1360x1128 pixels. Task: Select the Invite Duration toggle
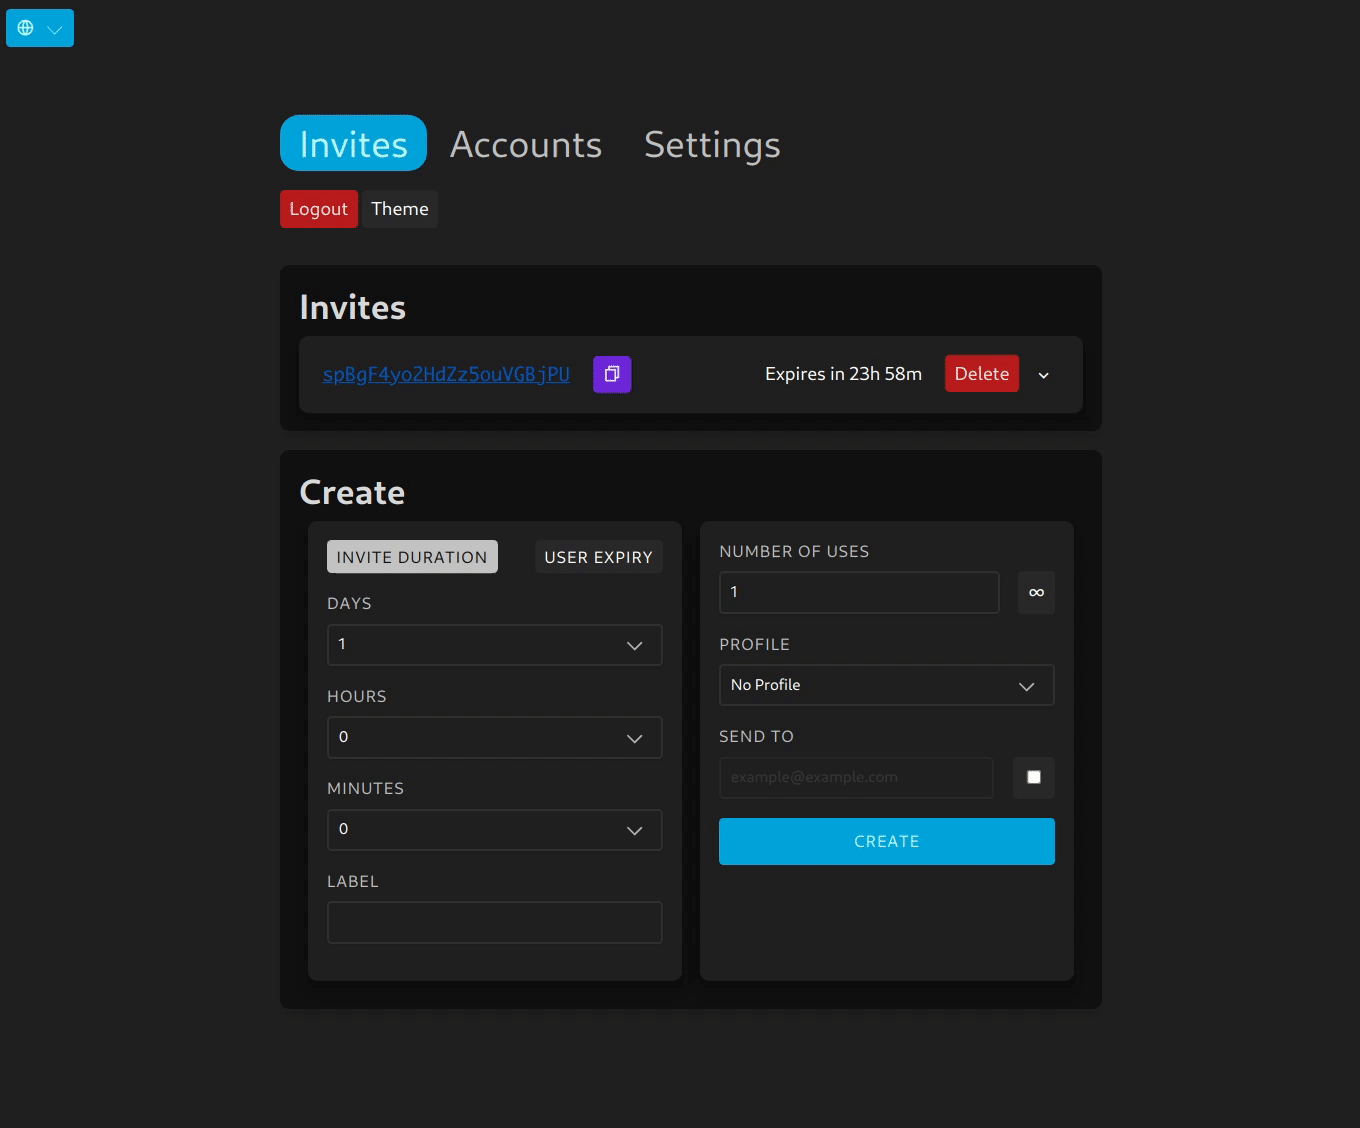[x=412, y=557]
